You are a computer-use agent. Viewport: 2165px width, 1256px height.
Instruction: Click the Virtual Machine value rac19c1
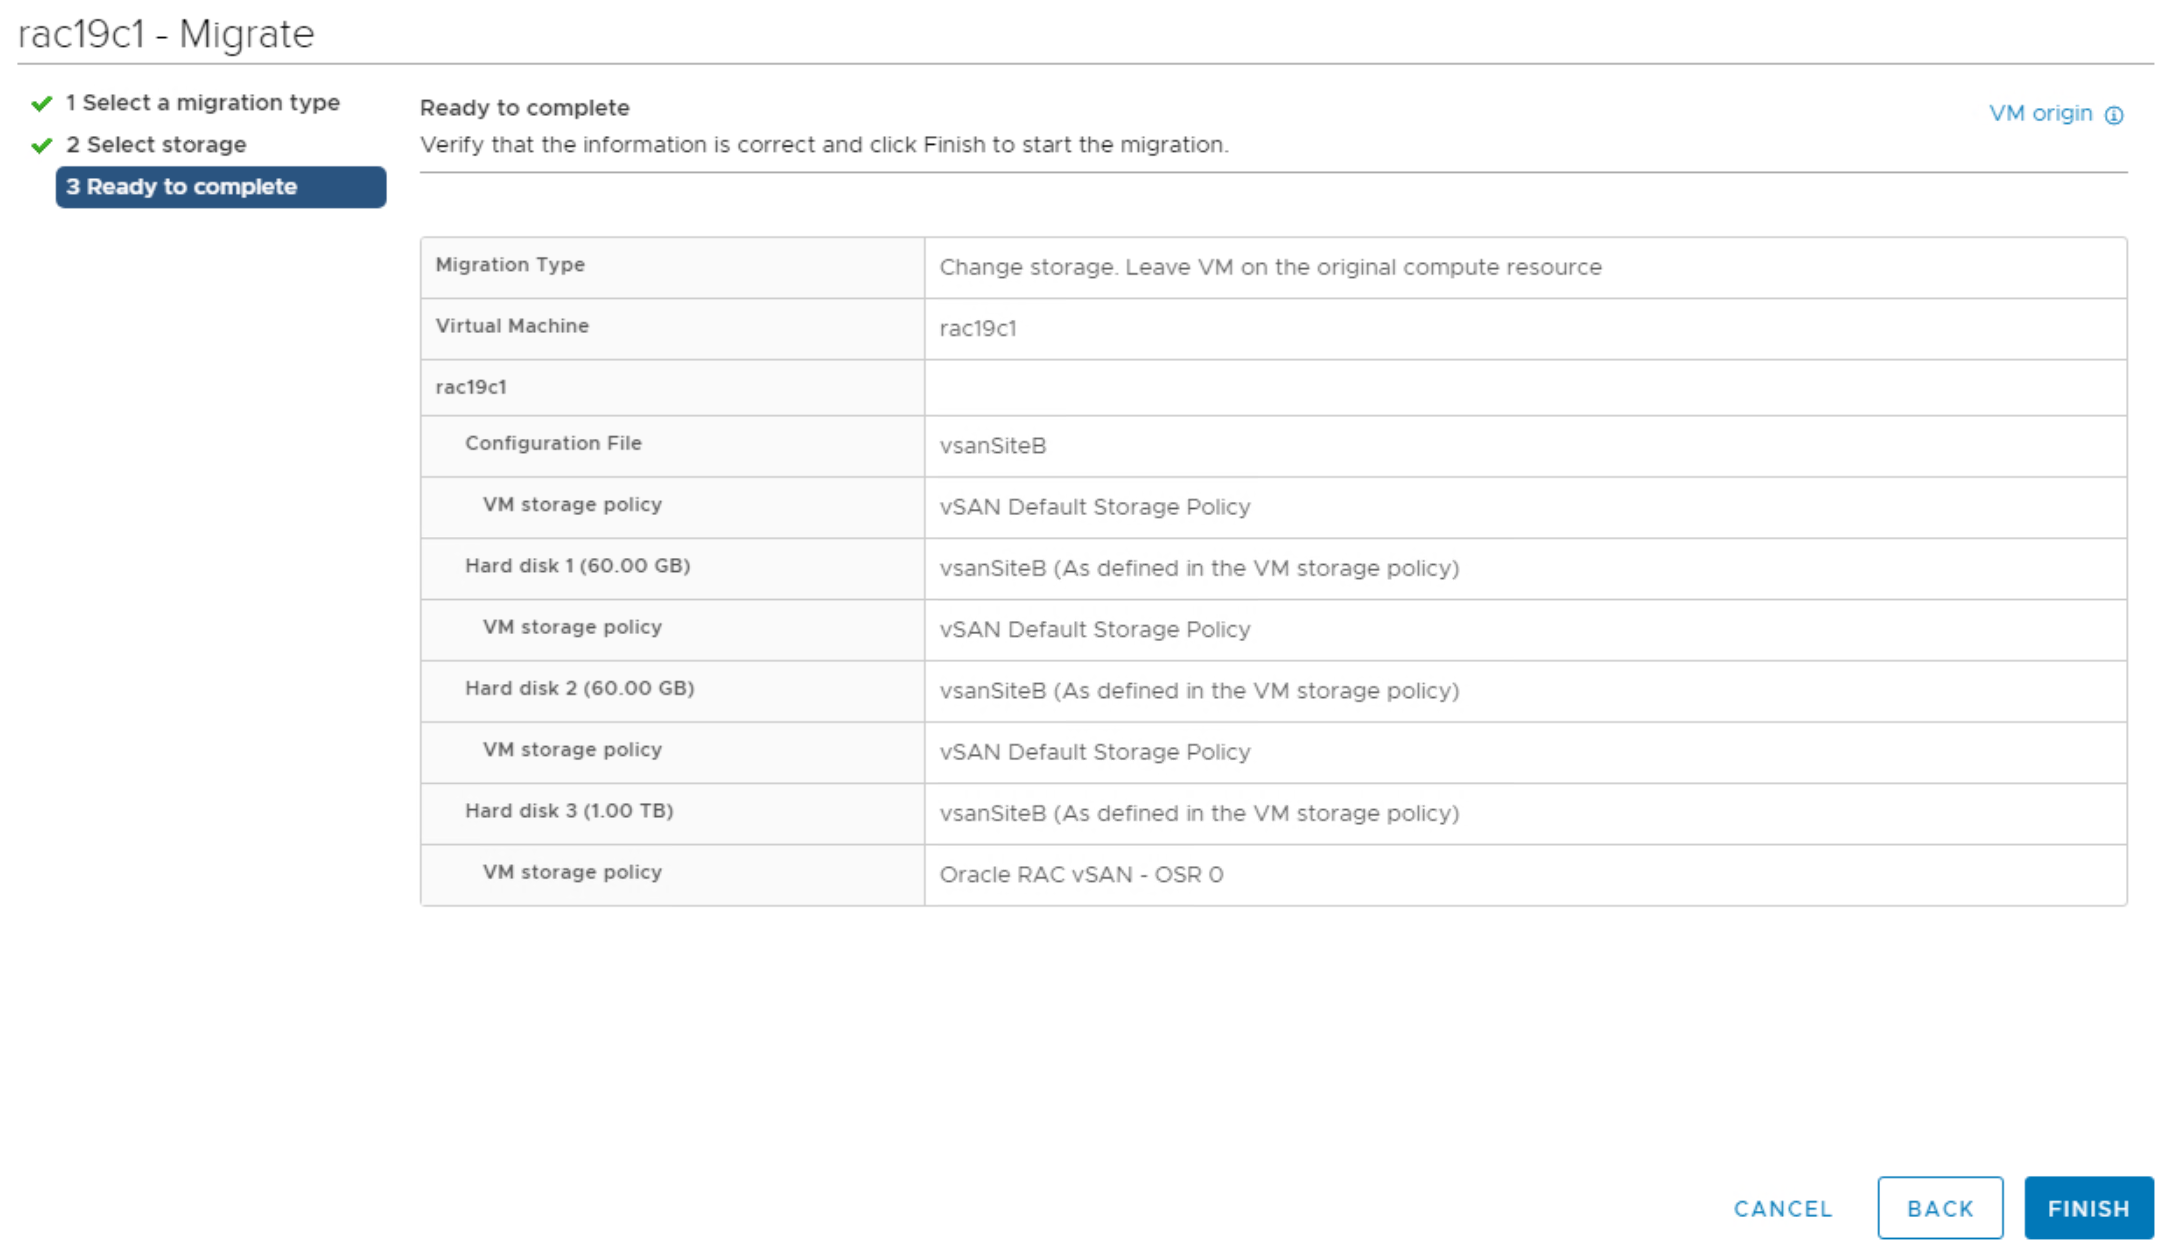[x=978, y=329]
